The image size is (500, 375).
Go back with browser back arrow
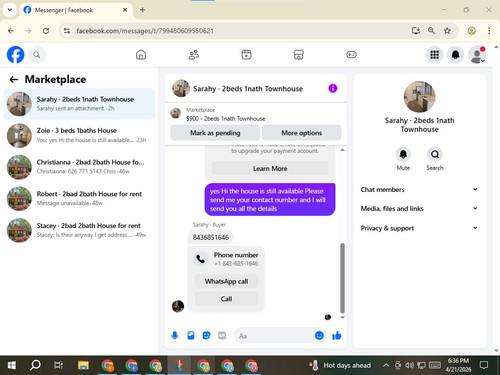pos(11,31)
